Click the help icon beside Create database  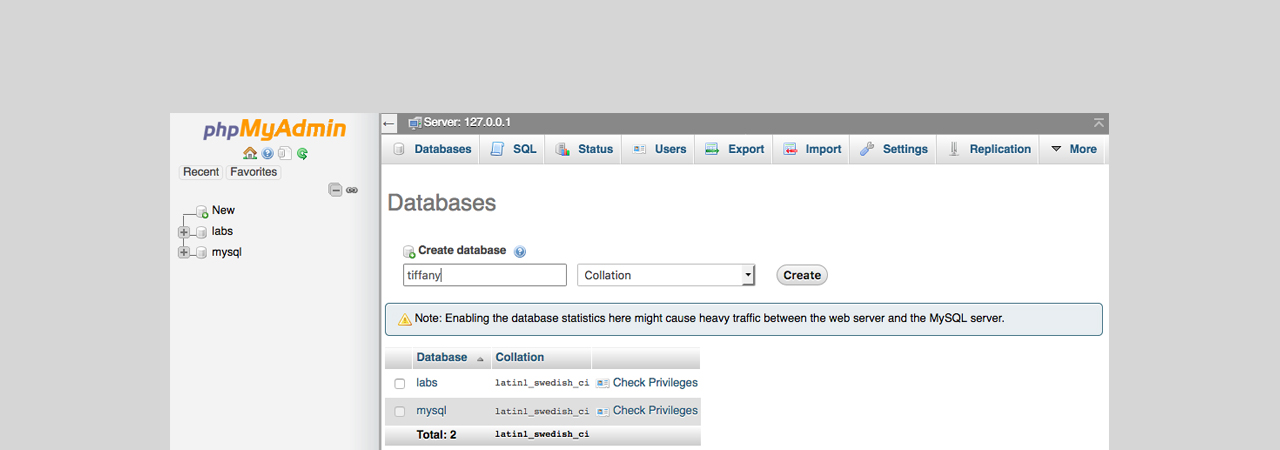pyautogui.click(x=520, y=252)
